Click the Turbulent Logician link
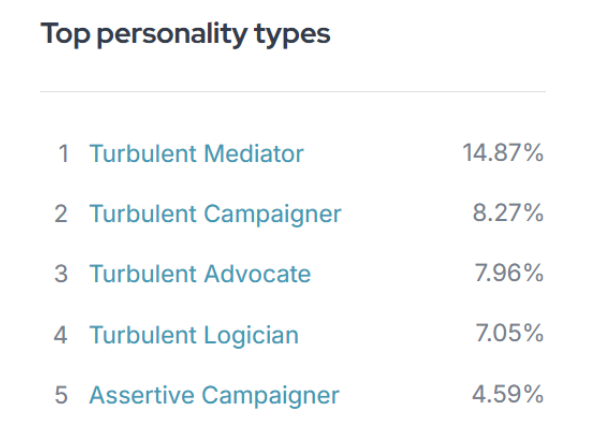 coord(194,334)
